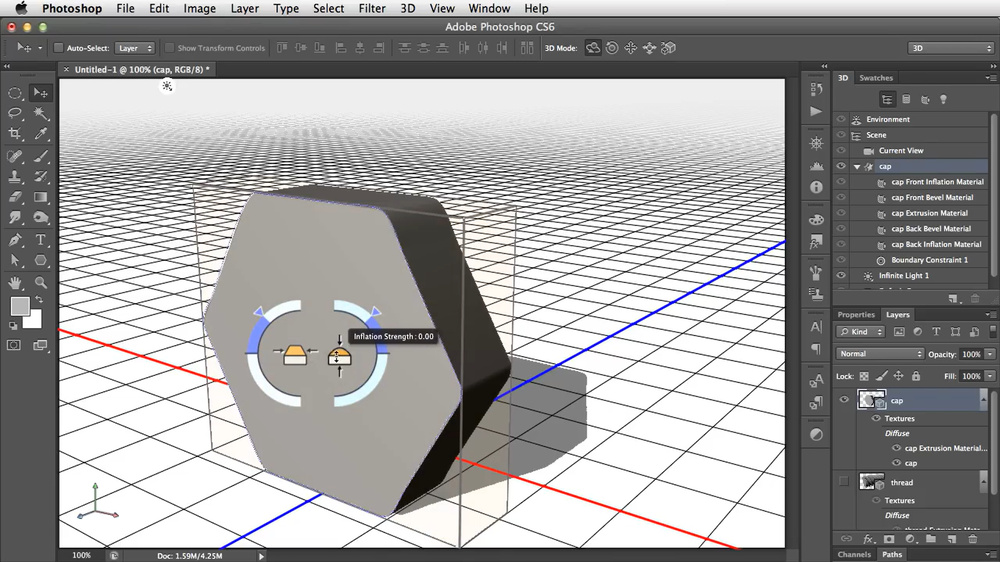Enable the Auto-Select checkbox
Image resolution: width=1000 pixels, height=562 pixels.
click(x=58, y=48)
